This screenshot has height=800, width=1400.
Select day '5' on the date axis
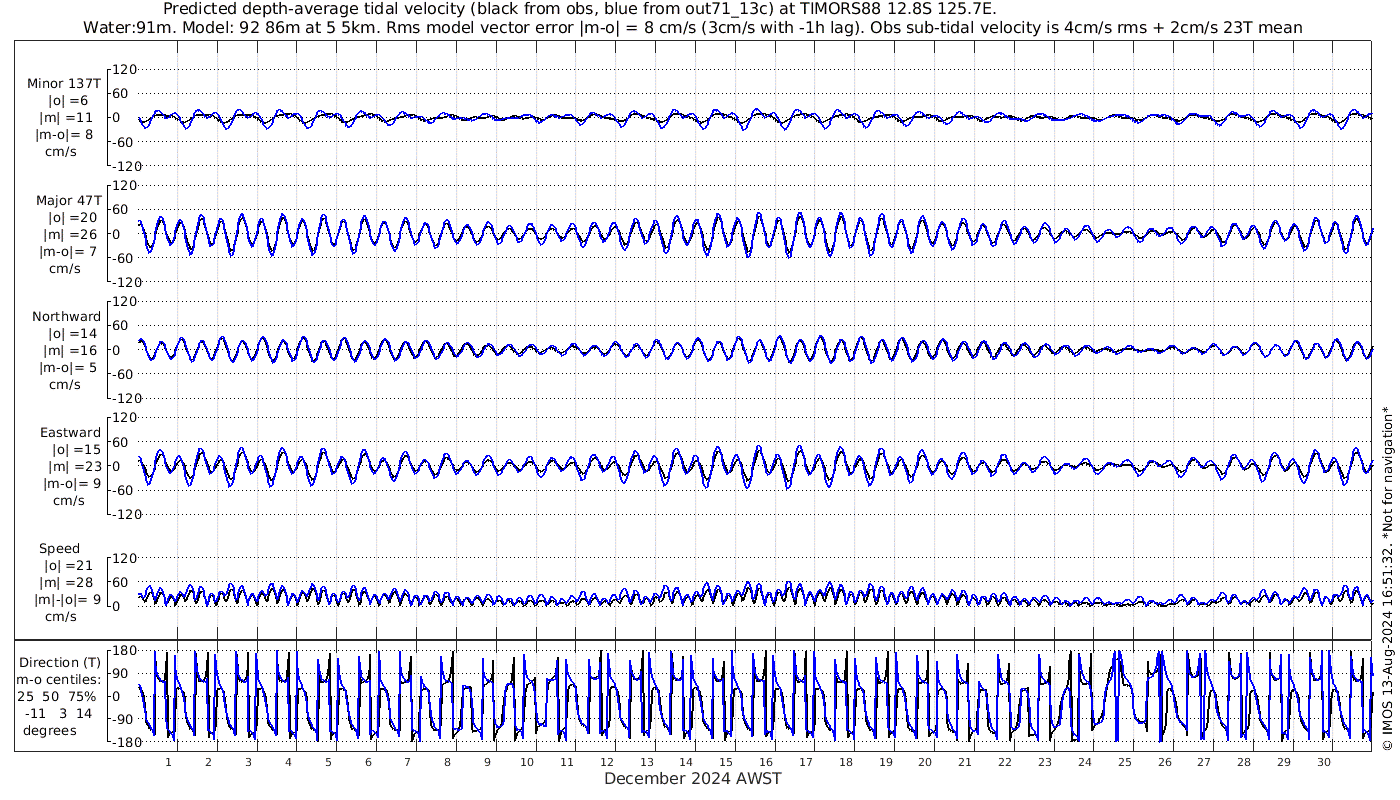pos(328,762)
